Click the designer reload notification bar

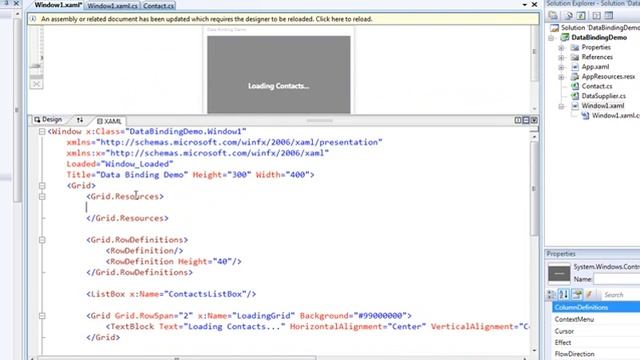[x=283, y=19]
